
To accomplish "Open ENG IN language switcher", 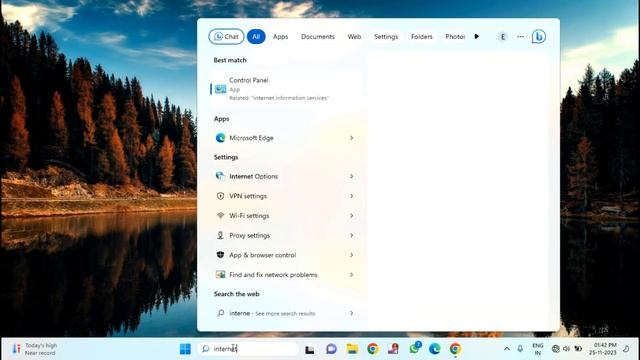I will click(x=538, y=349).
